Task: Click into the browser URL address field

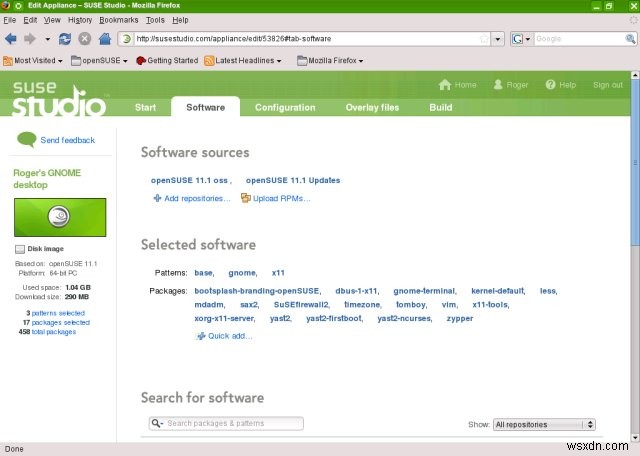Action: 306,39
